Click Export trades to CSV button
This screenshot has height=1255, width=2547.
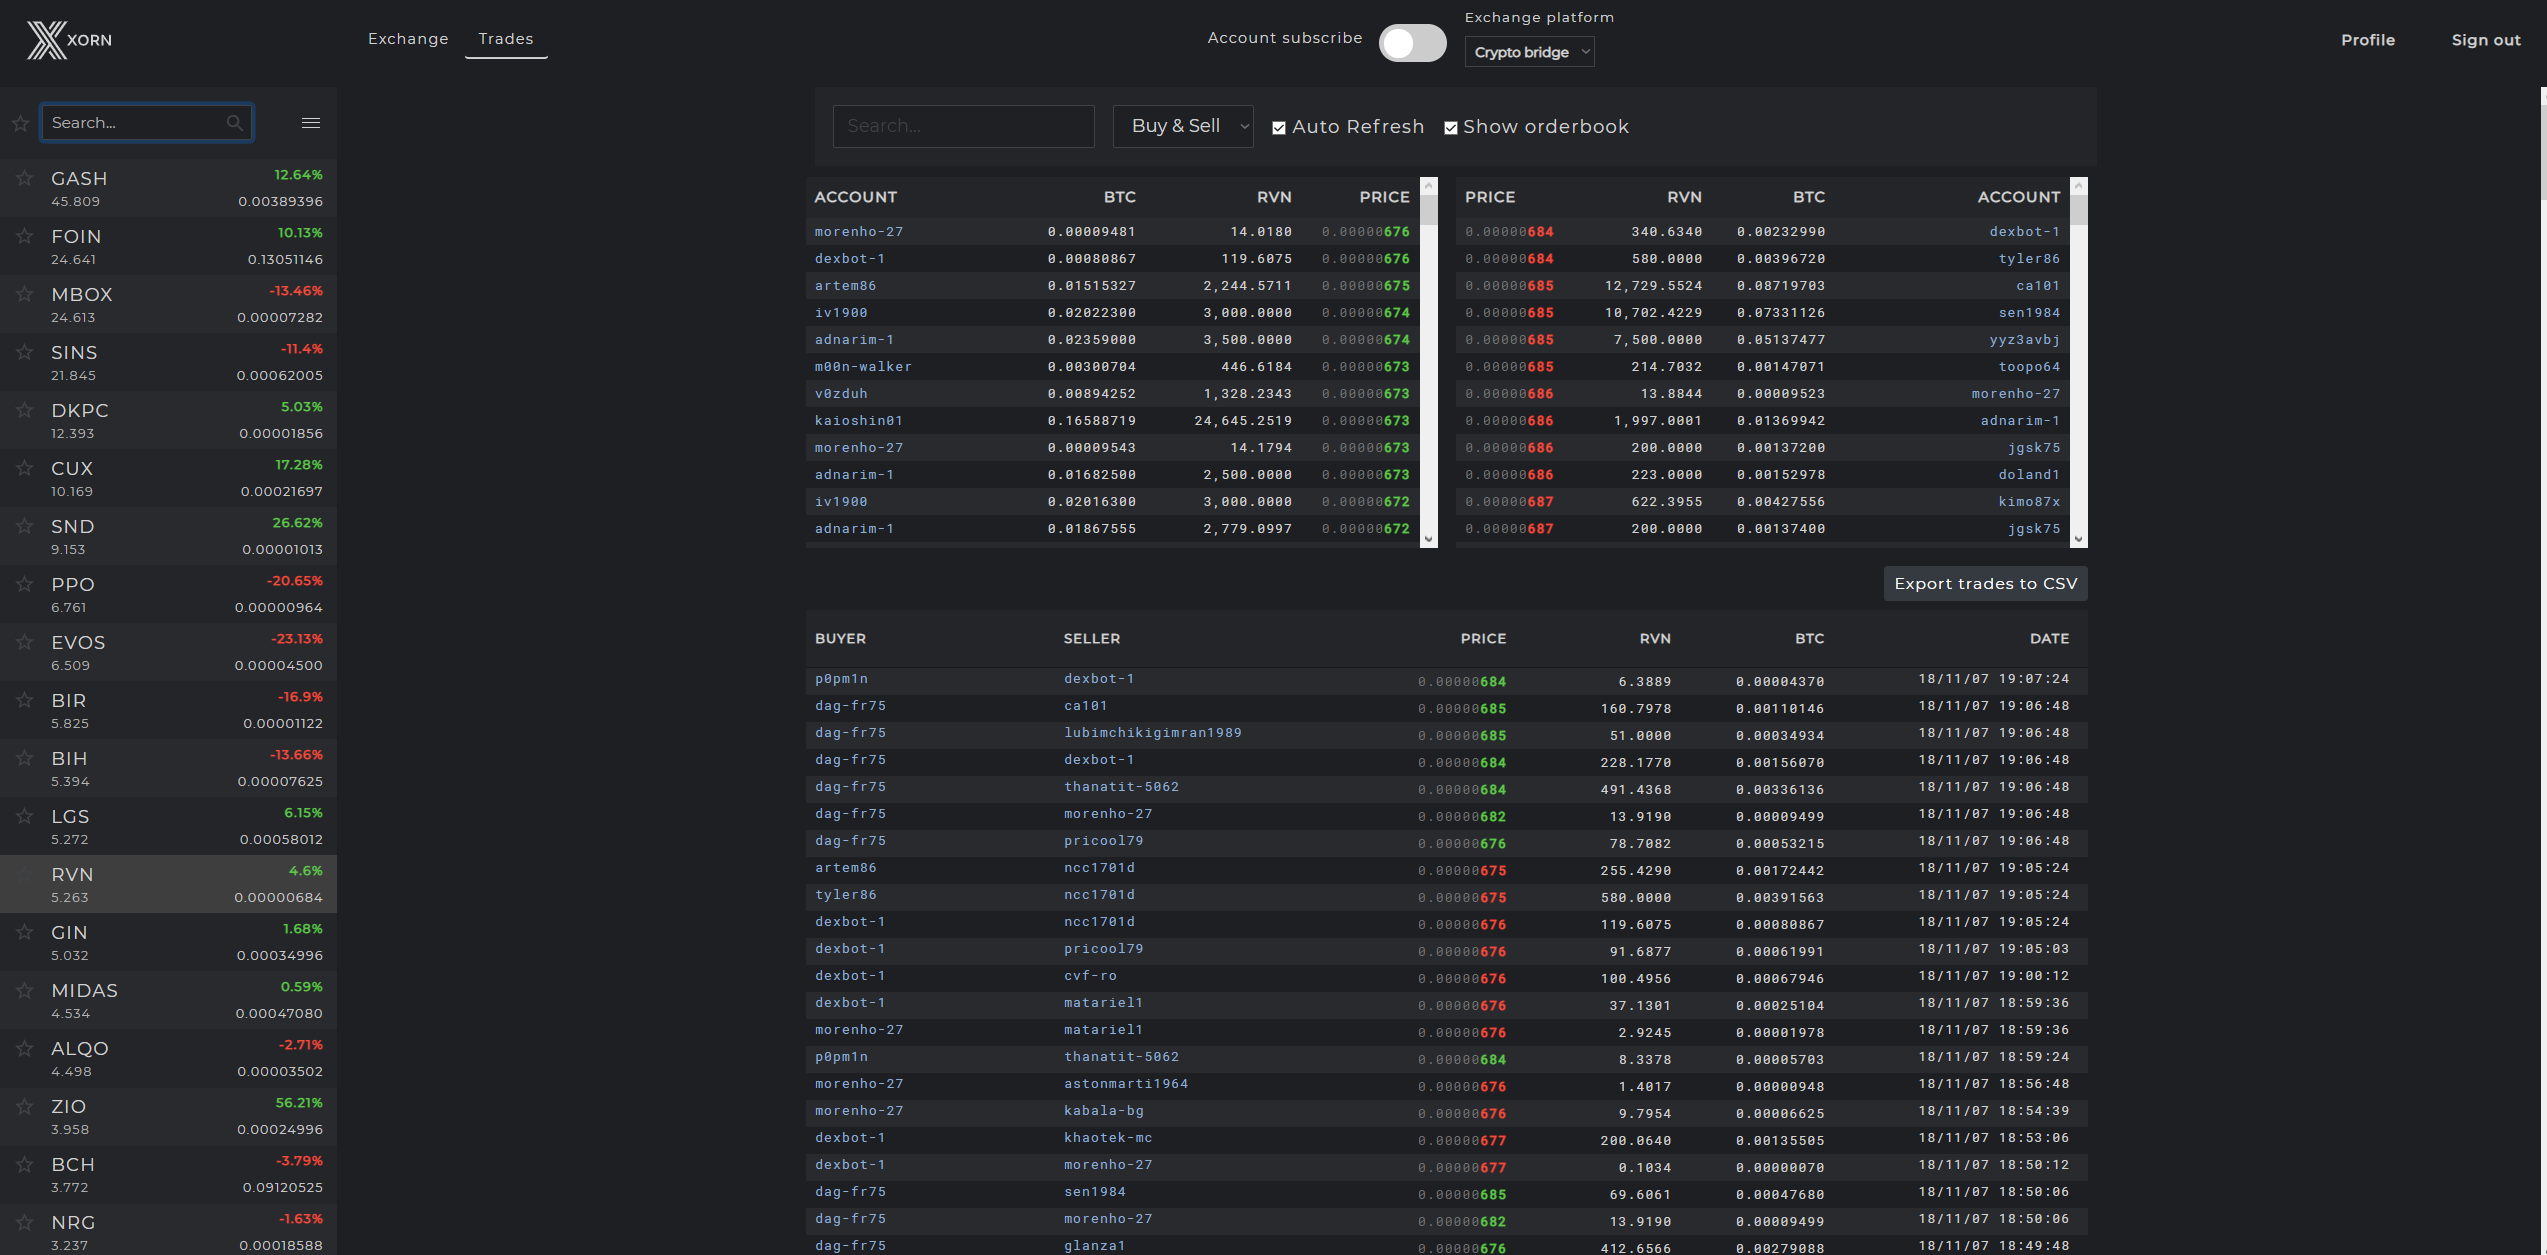[1985, 584]
